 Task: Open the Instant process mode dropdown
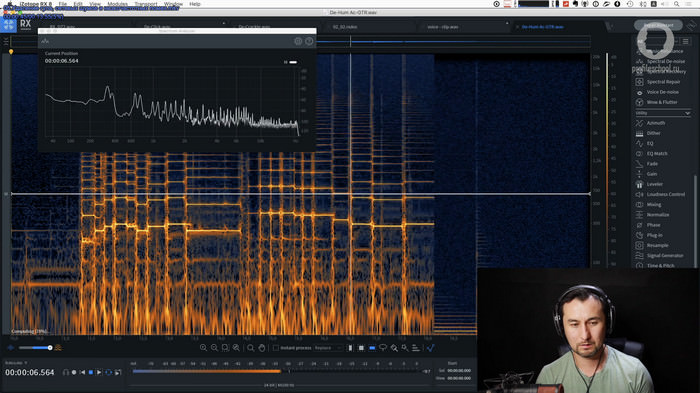[x=328, y=348]
